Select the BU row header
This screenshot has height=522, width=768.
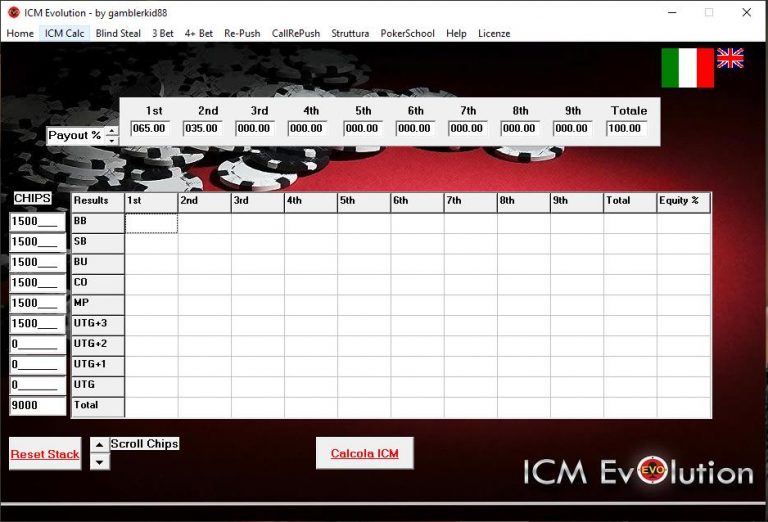[98, 264]
